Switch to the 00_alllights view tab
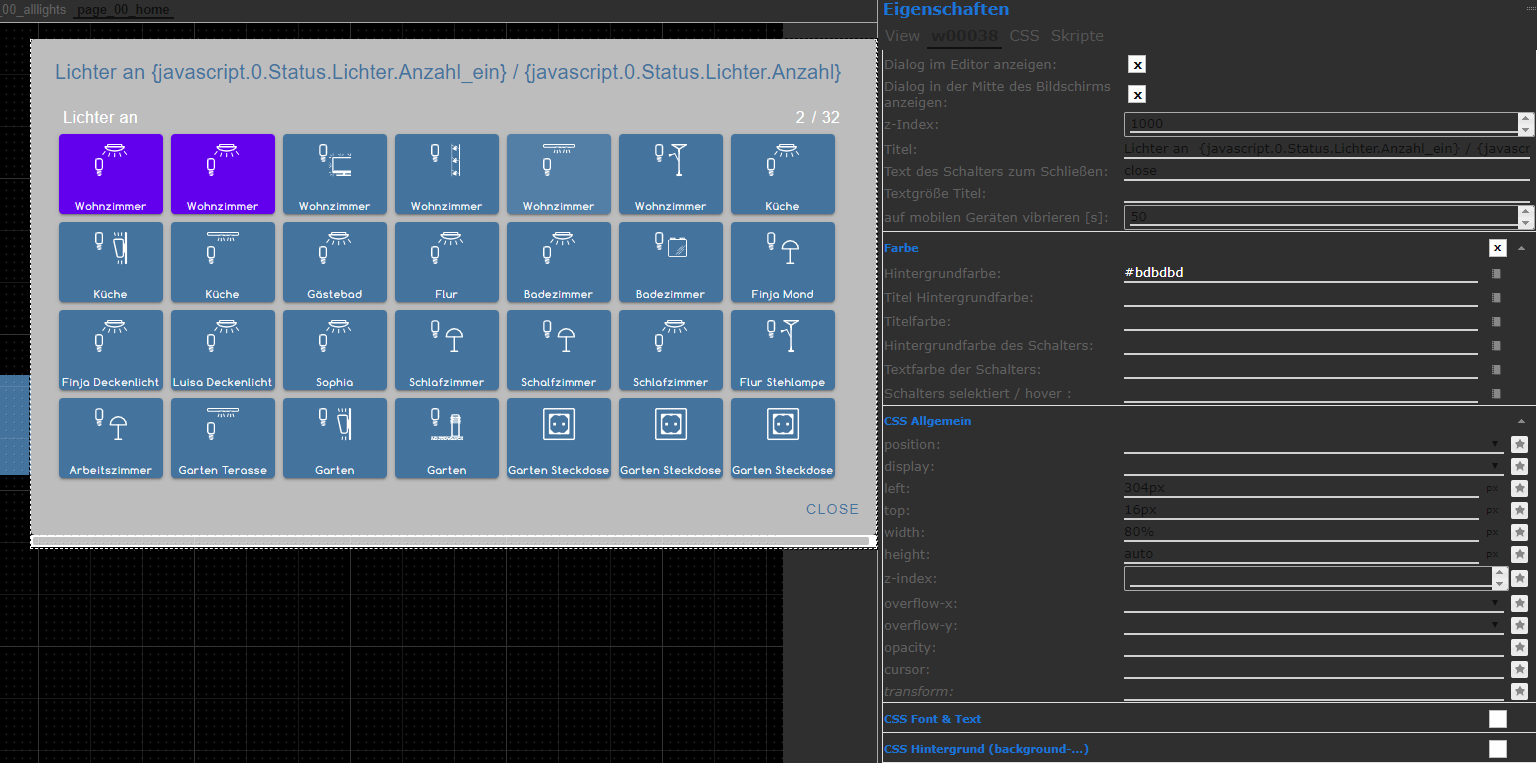The height and width of the screenshot is (763, 1537). pos(34,10)
